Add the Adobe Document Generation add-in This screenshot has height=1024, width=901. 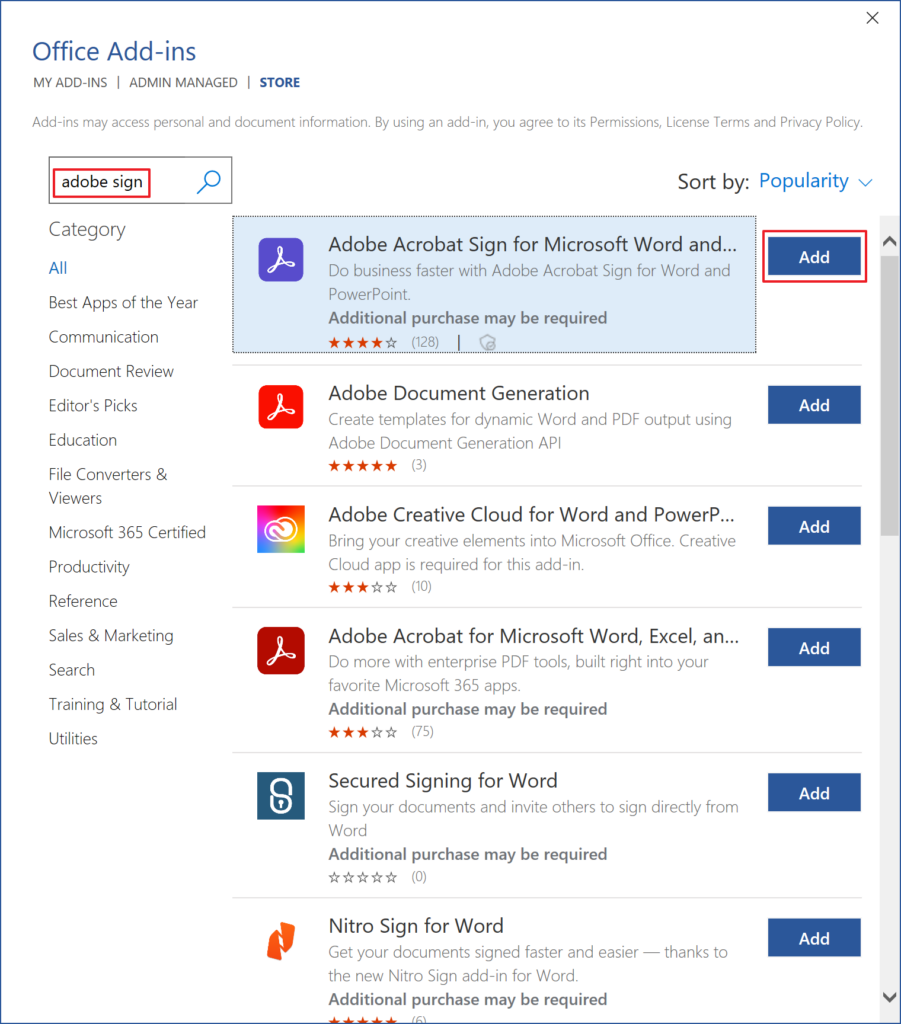click(814, 405)
